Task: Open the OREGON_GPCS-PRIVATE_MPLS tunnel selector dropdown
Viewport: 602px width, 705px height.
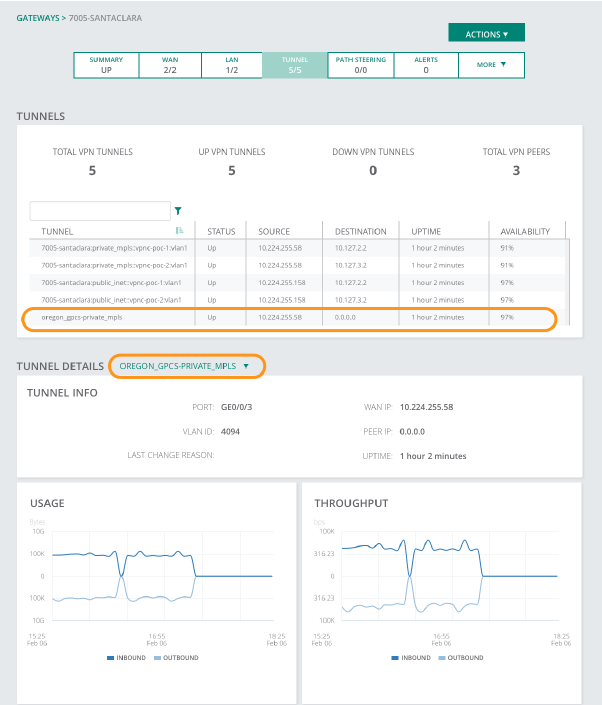Action: 187,366
